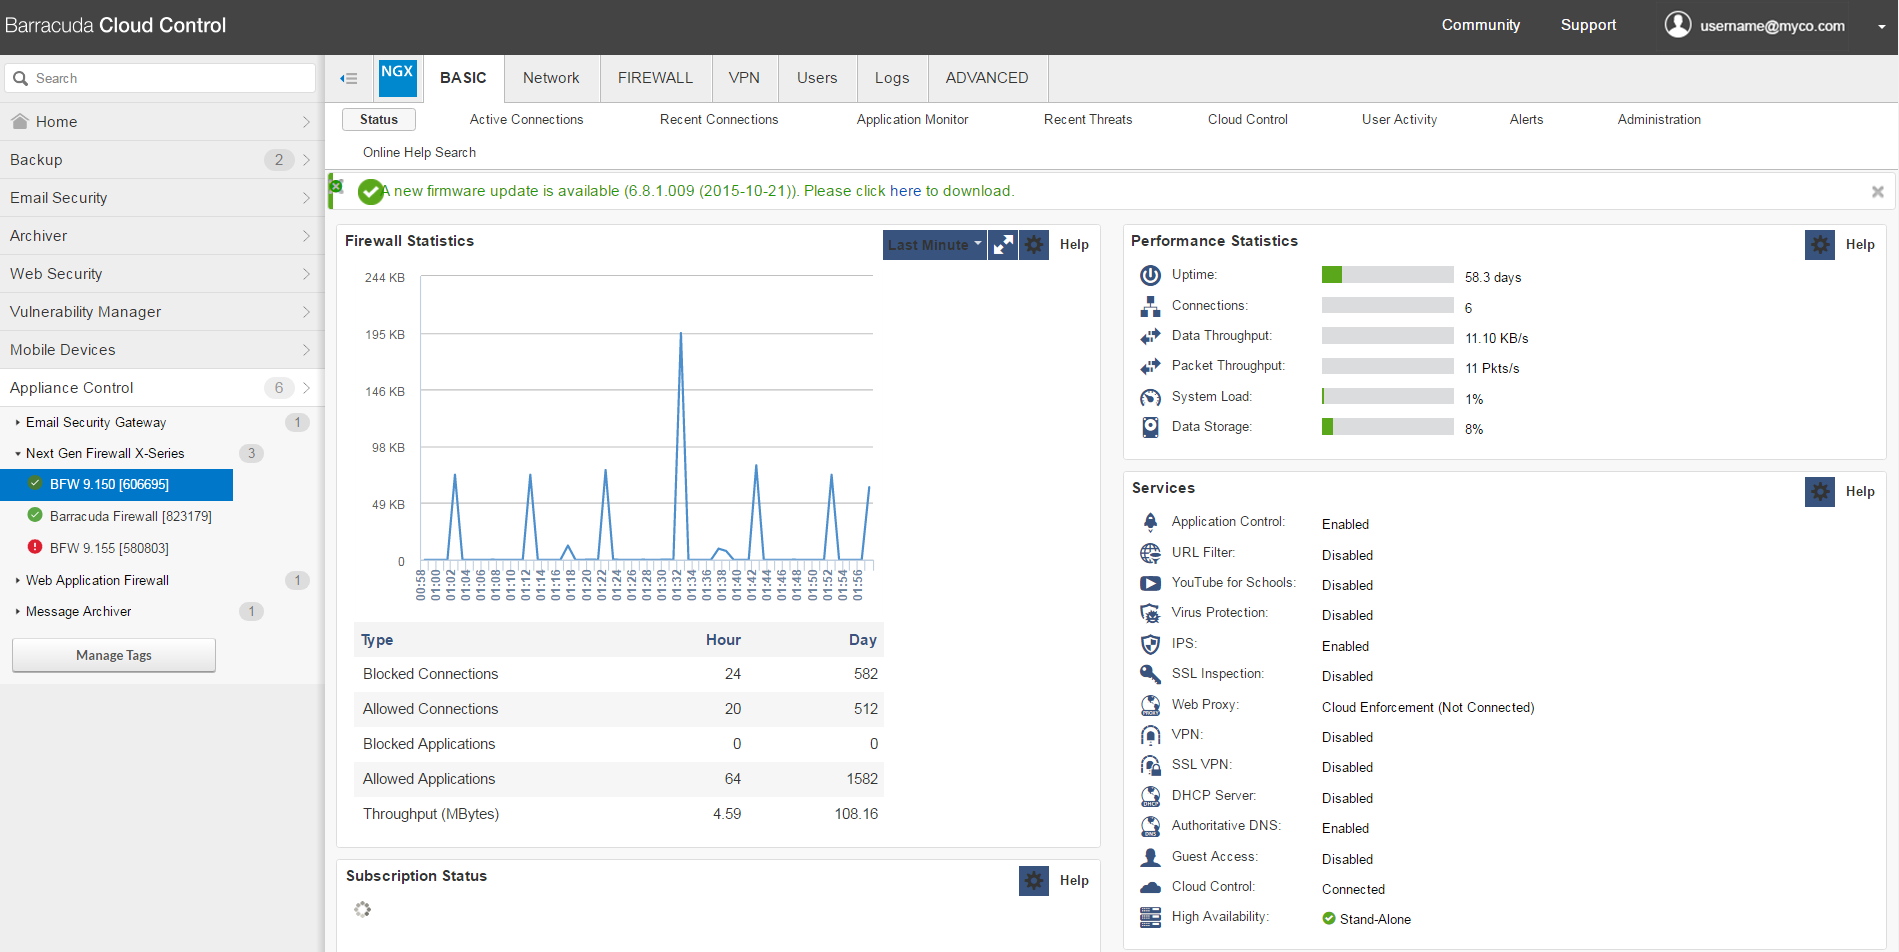Click the Data Throughput arrows icon
The image size is (1899, 952).
click(x=1150, y=336)
